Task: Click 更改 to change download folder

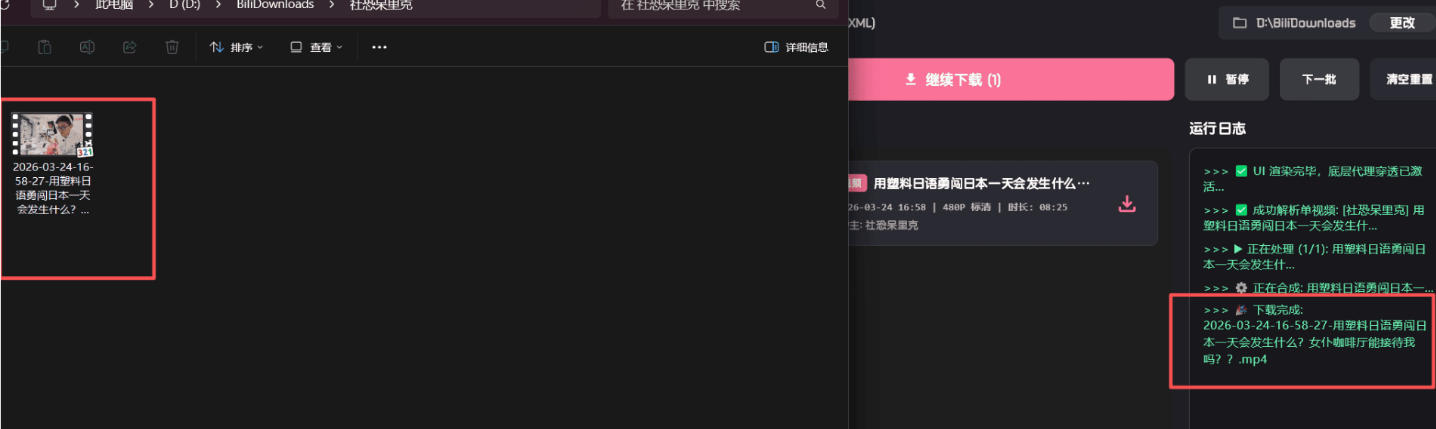Action: pos(1402,23)
